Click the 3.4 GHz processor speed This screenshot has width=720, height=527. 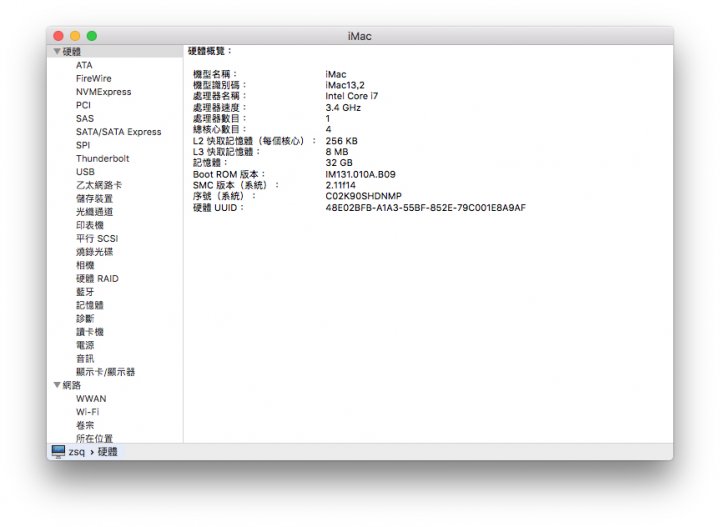tap(343, 107)
